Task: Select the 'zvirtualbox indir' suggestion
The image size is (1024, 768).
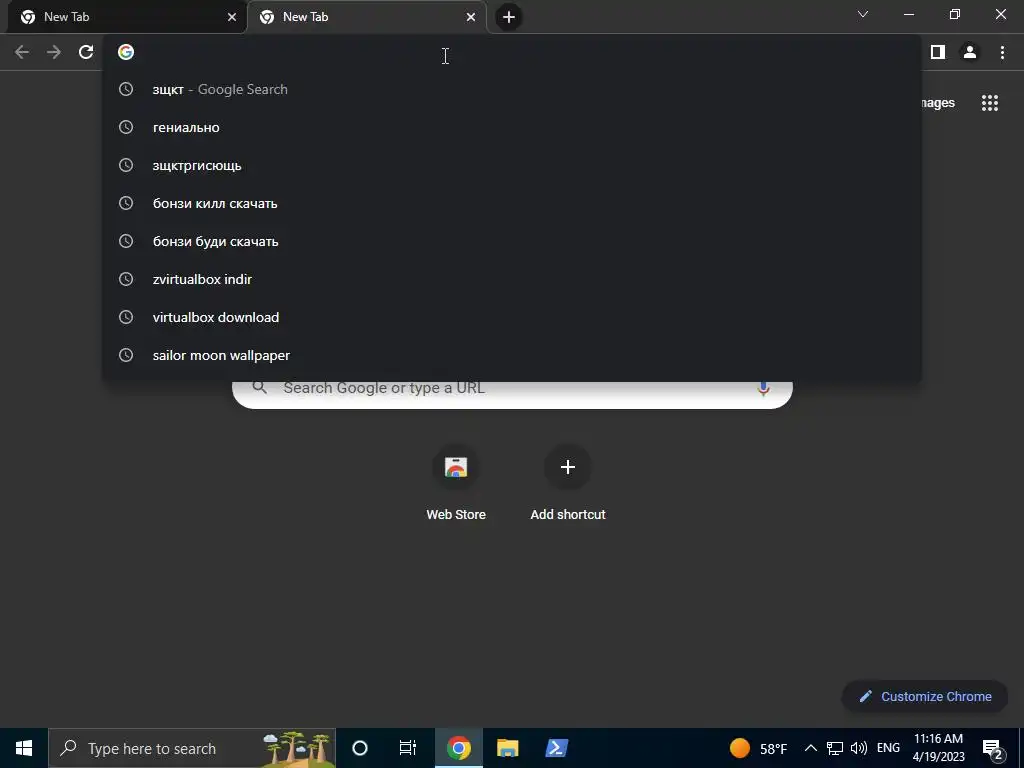Action: 511,279
